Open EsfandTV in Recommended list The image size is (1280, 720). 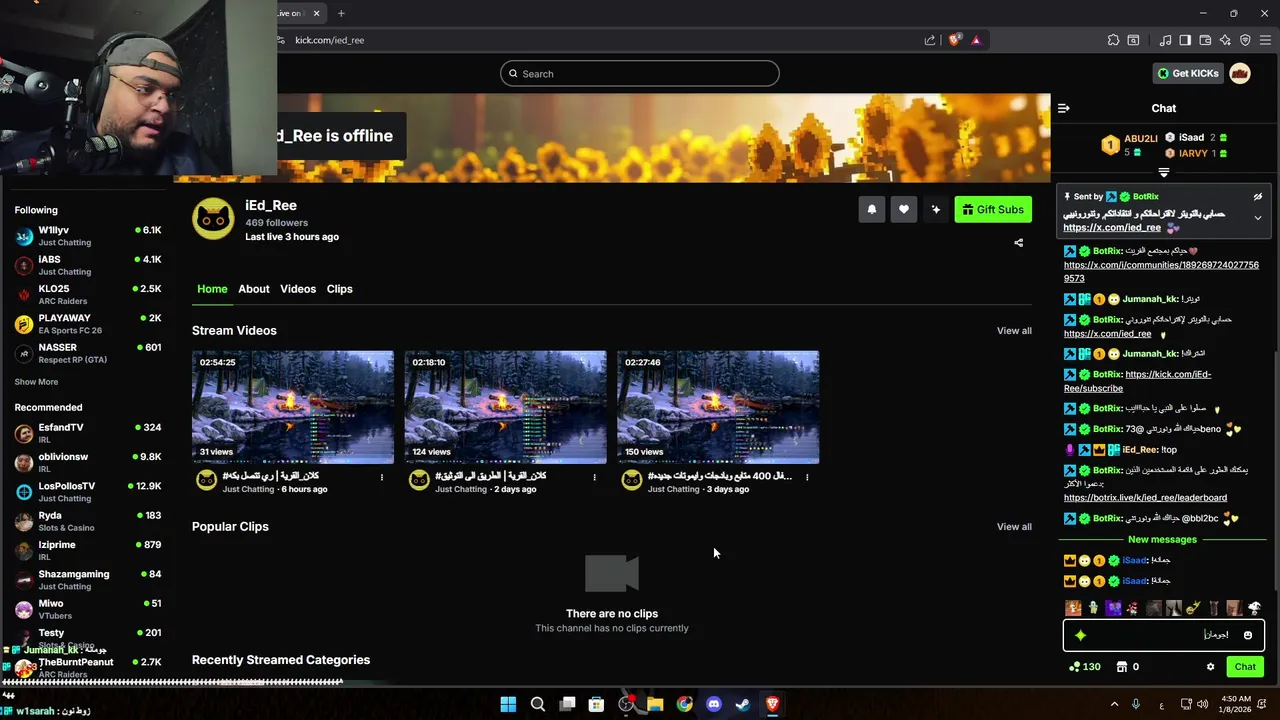click(88, 433)
